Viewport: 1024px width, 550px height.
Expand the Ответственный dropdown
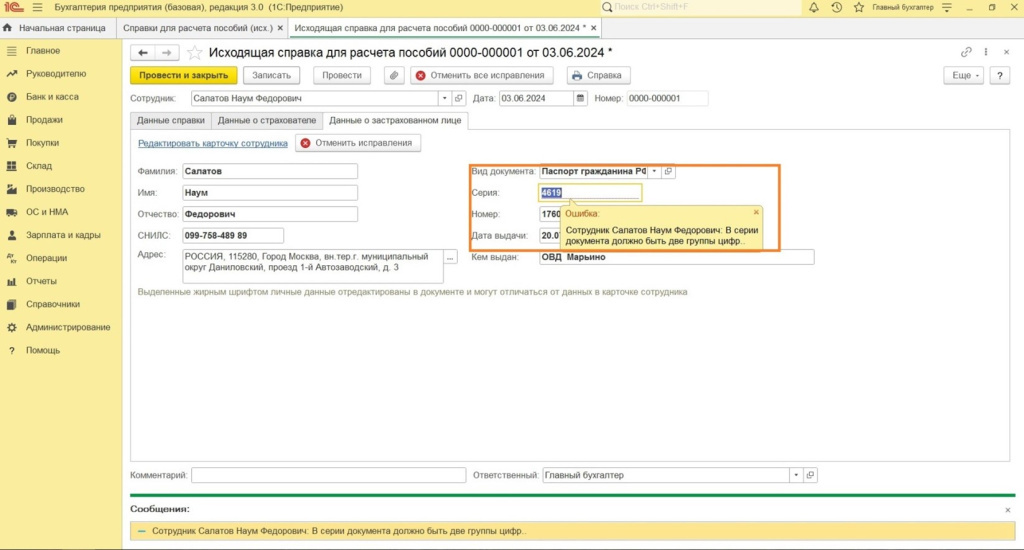click(x=796, y=475)
